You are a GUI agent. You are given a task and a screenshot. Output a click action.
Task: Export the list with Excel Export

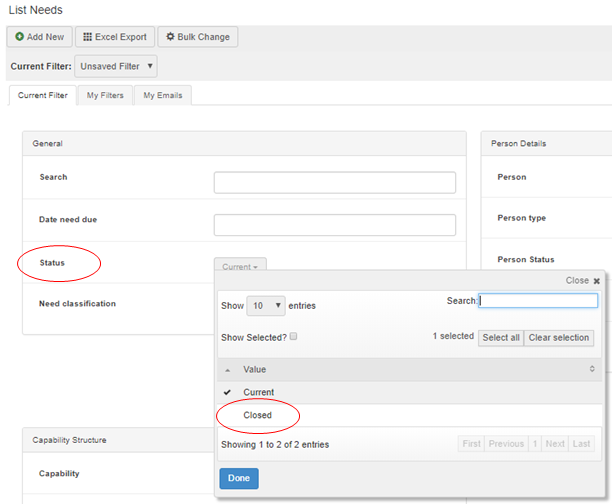114,37
